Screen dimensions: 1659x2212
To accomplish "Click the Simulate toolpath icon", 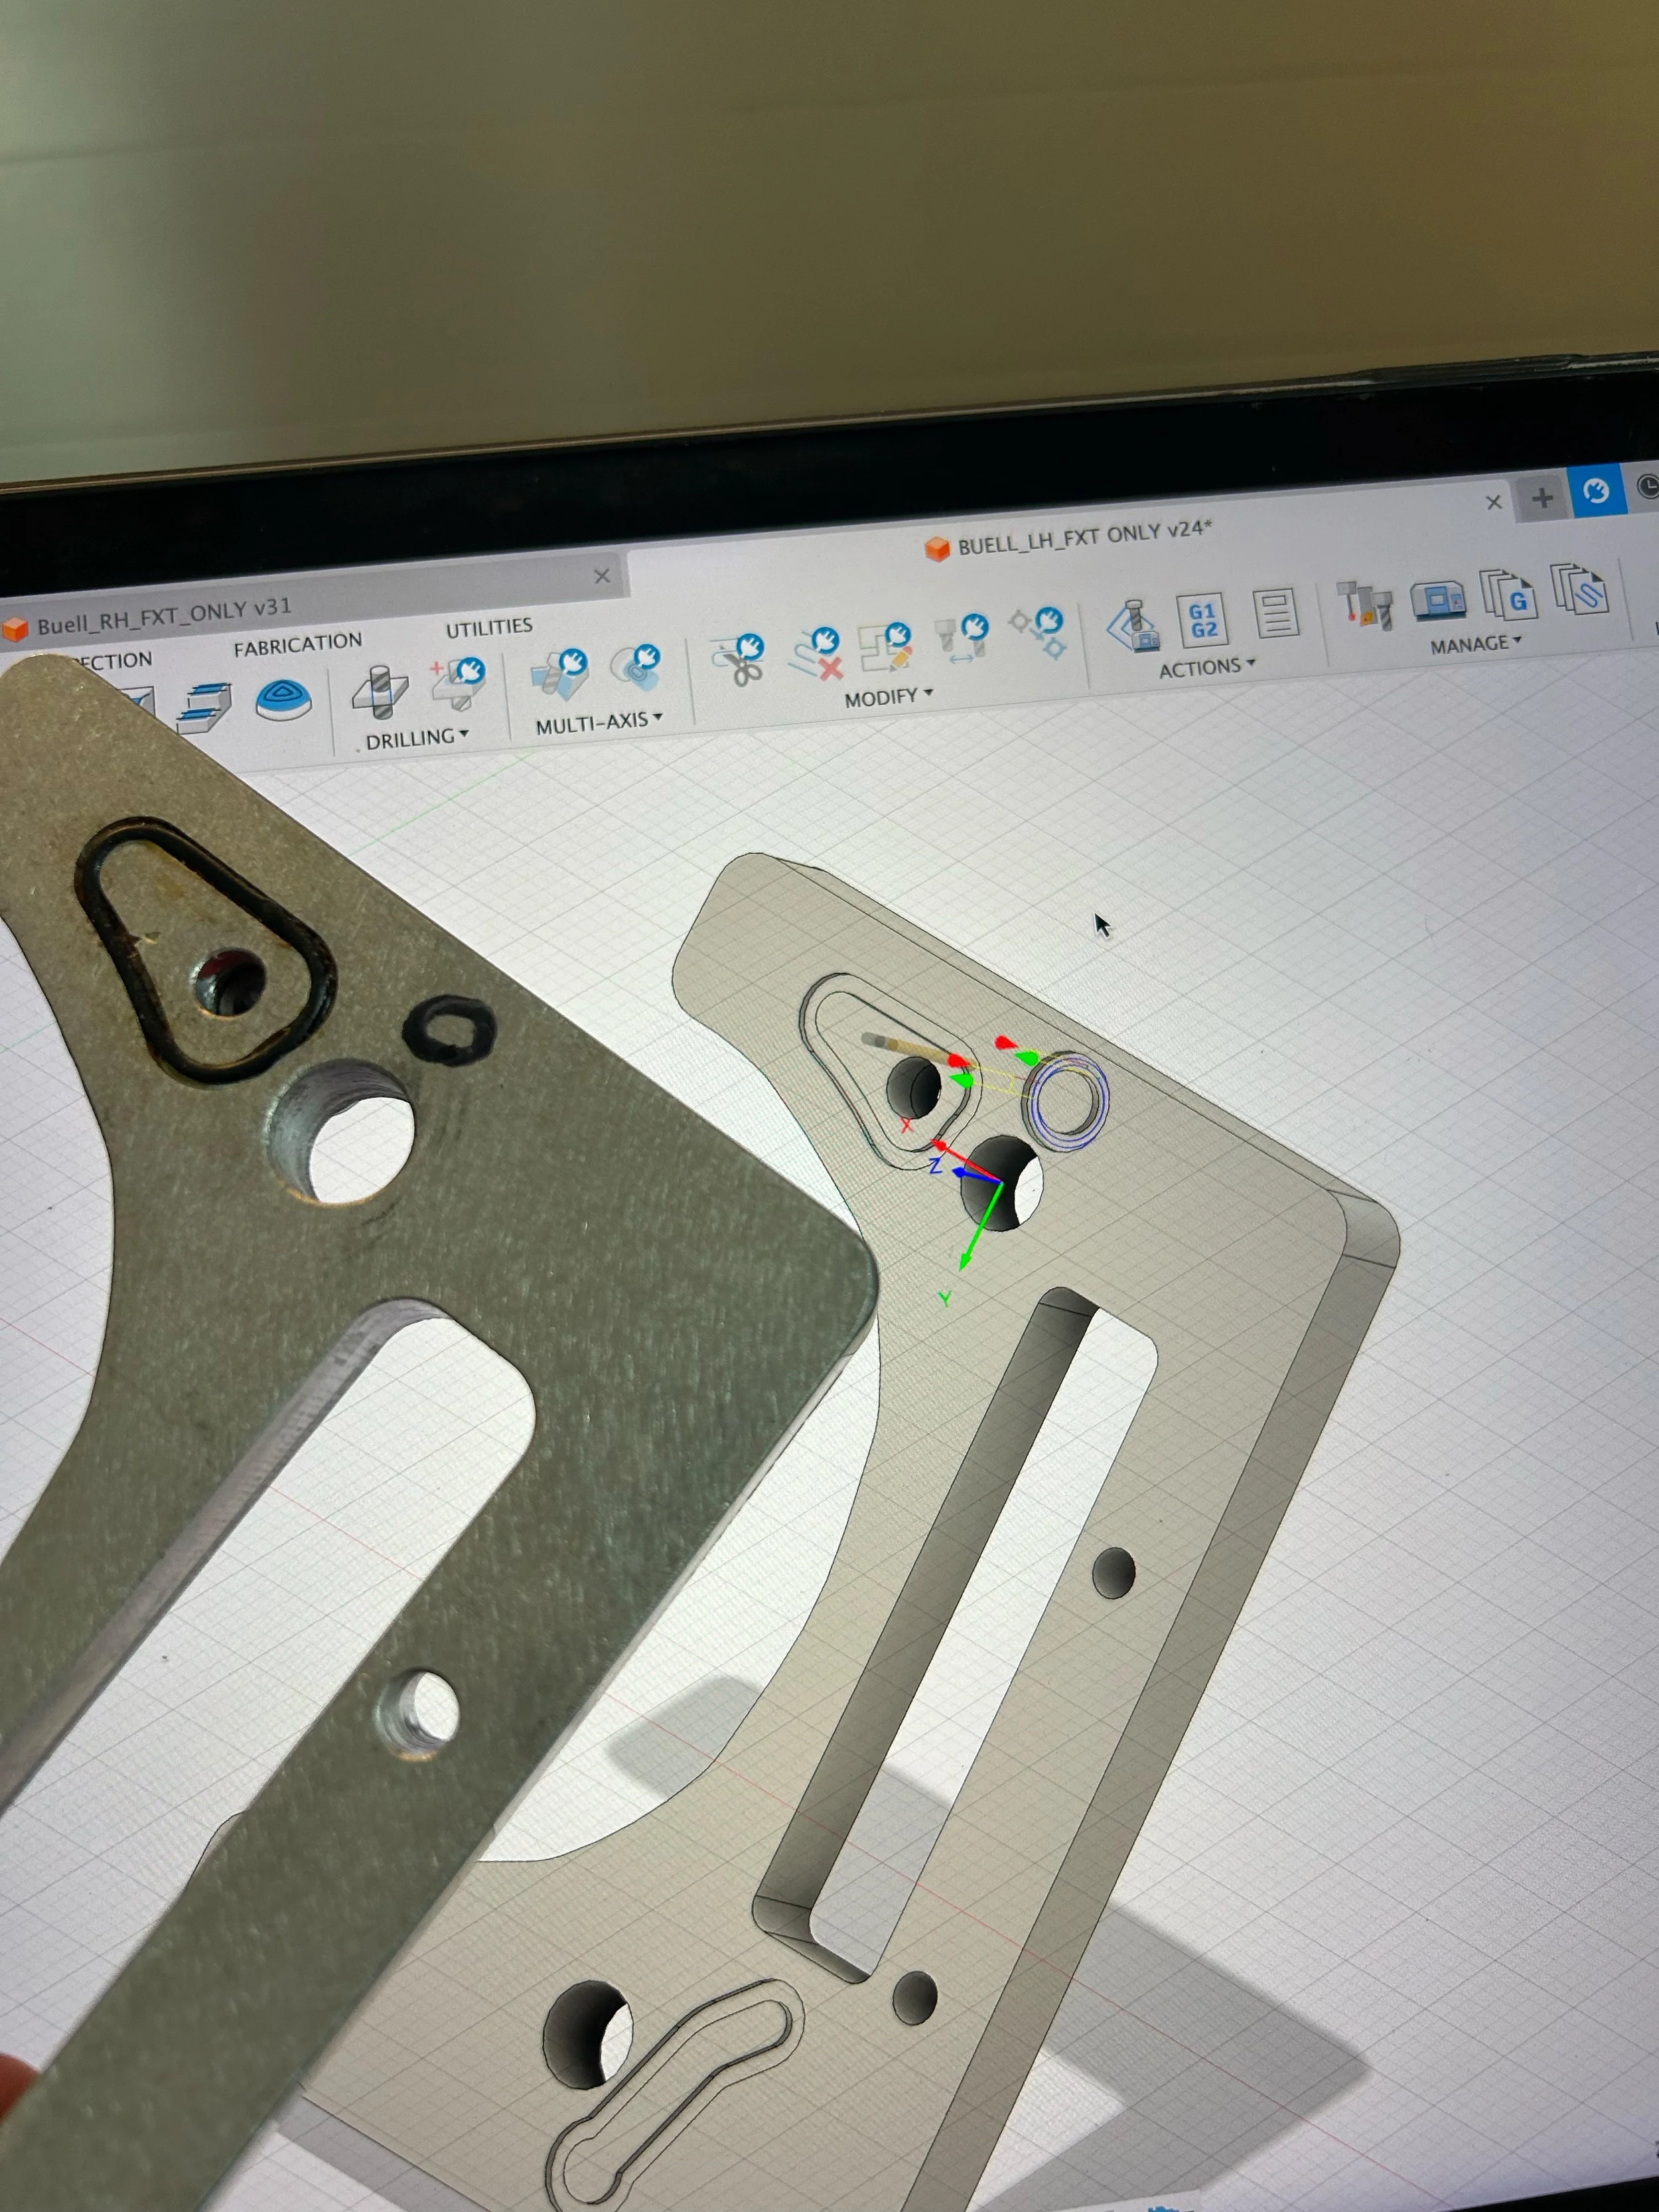I will (1133, 626).
